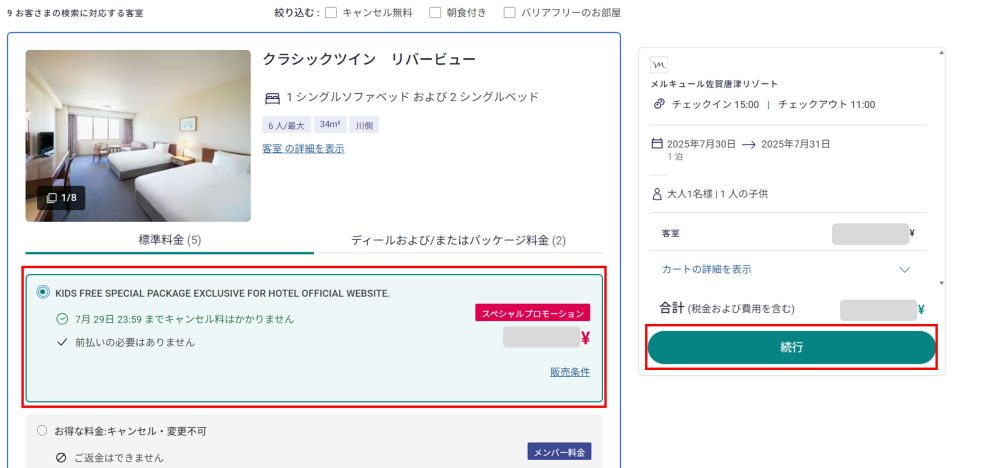Click the 川側 river side tag

(365, 125)
